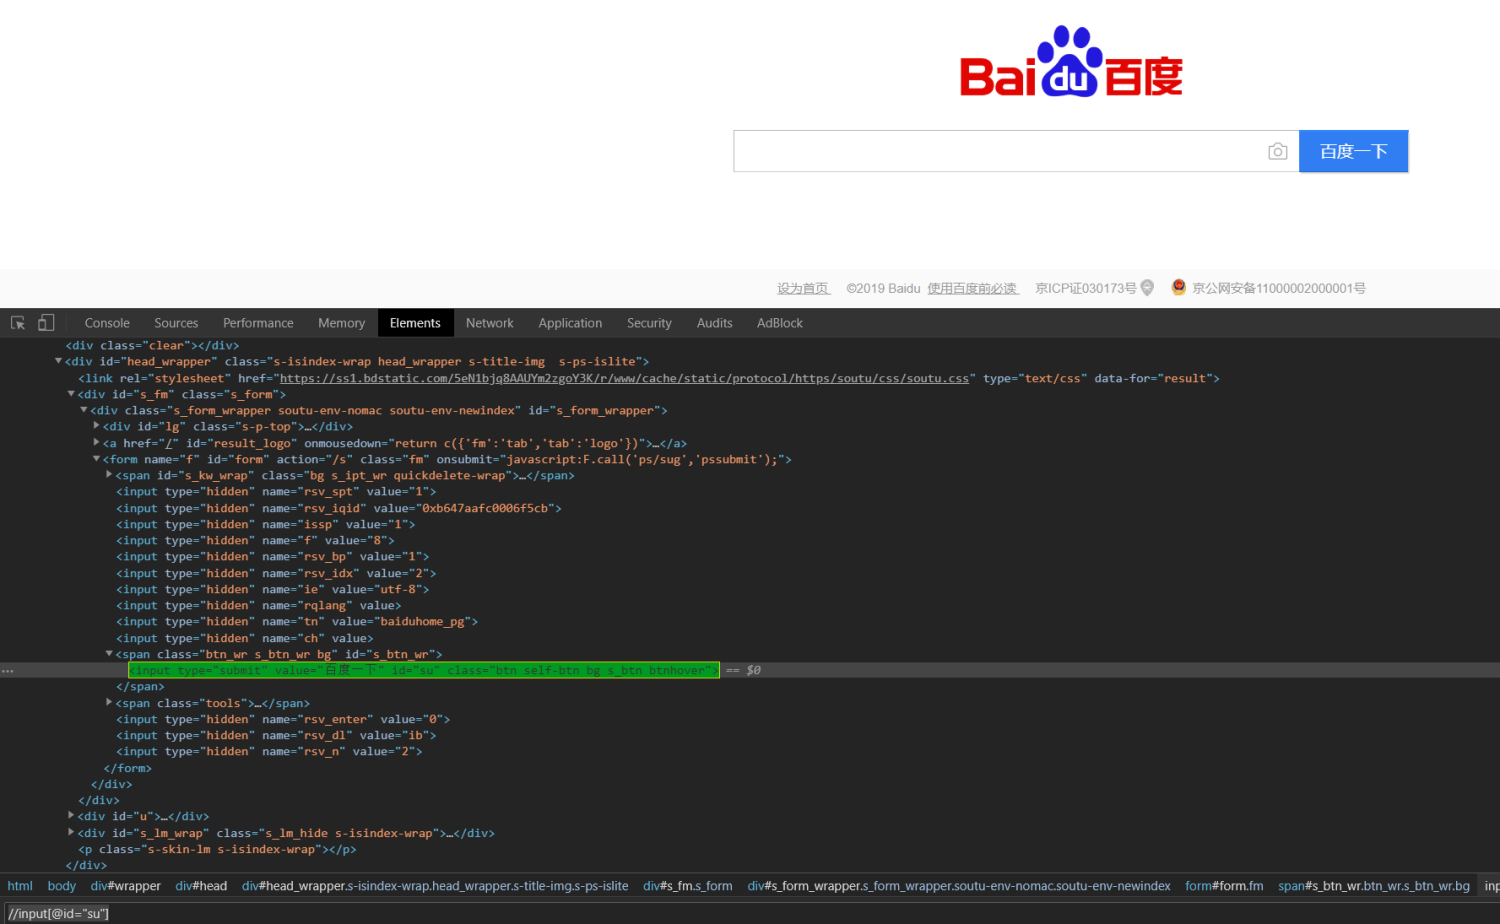The image size is (1500, 924).
Task: Collapse the div#s_form_wrapper node
Action: click(x=83, y=410)
